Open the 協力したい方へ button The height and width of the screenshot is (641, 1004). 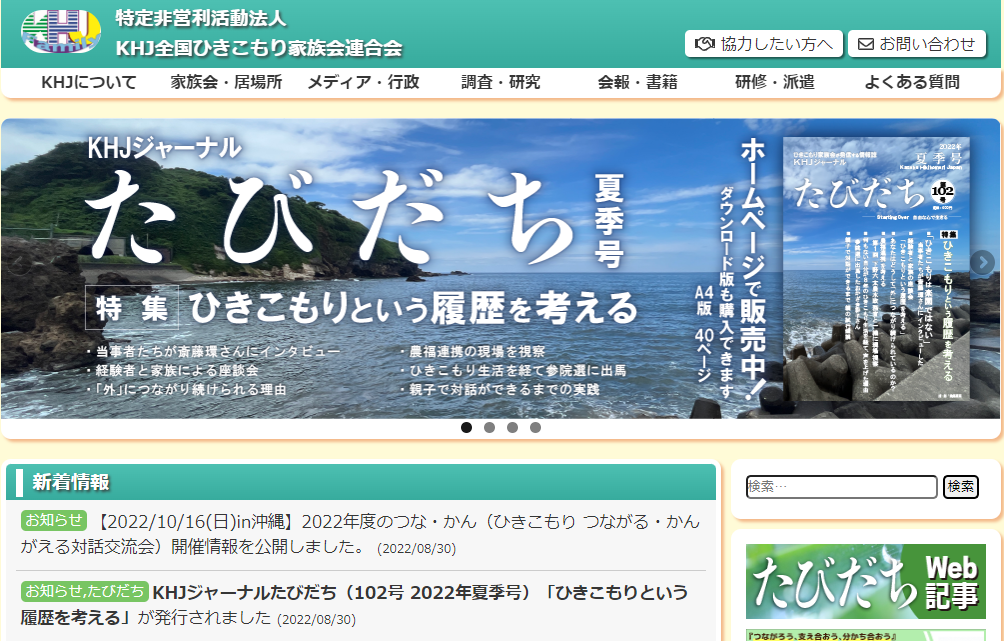click(x=764, y=44)
